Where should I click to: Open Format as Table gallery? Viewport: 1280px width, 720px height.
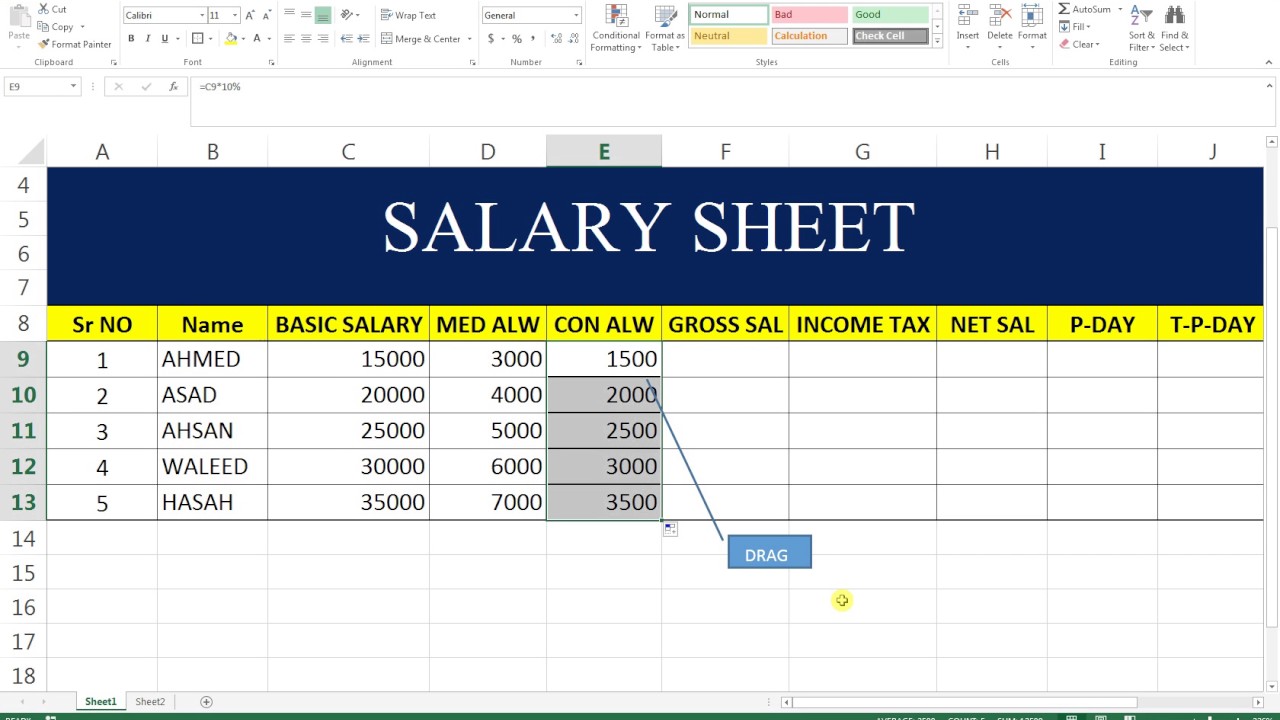[665, 29]
